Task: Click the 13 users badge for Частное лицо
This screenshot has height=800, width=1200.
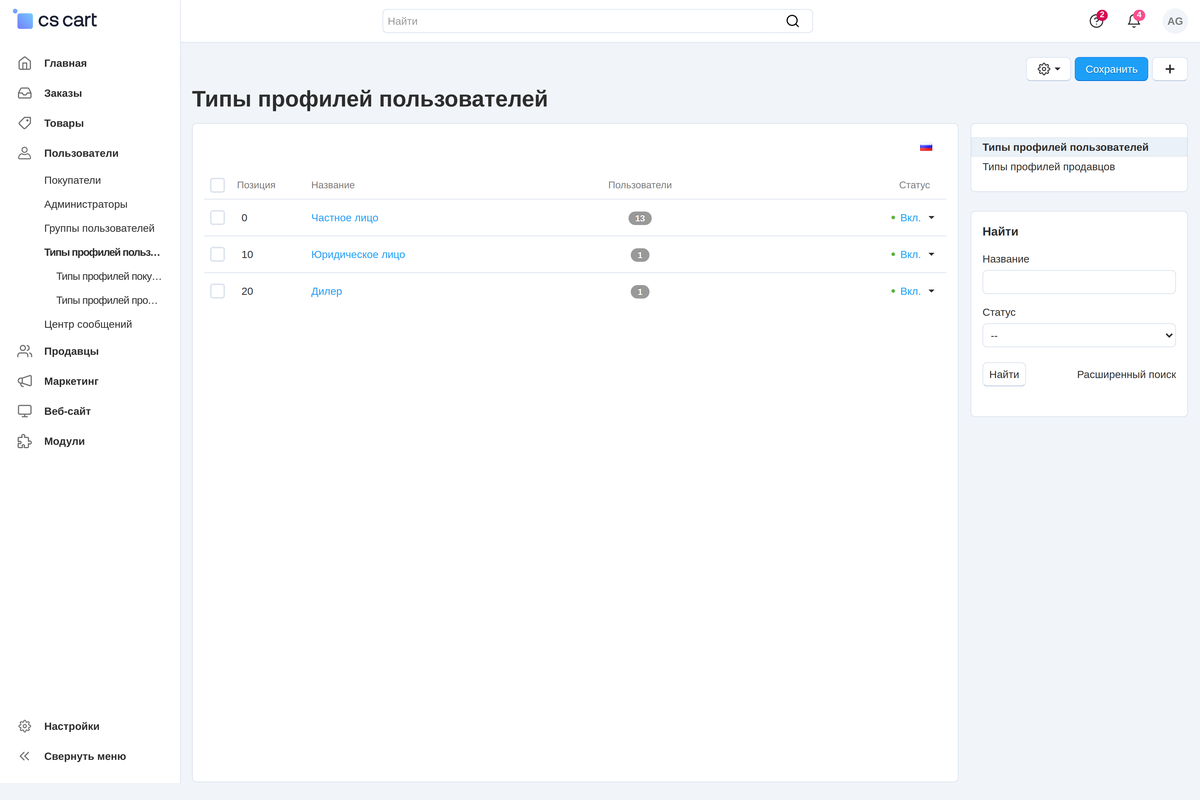Action: tap(640, 218)
